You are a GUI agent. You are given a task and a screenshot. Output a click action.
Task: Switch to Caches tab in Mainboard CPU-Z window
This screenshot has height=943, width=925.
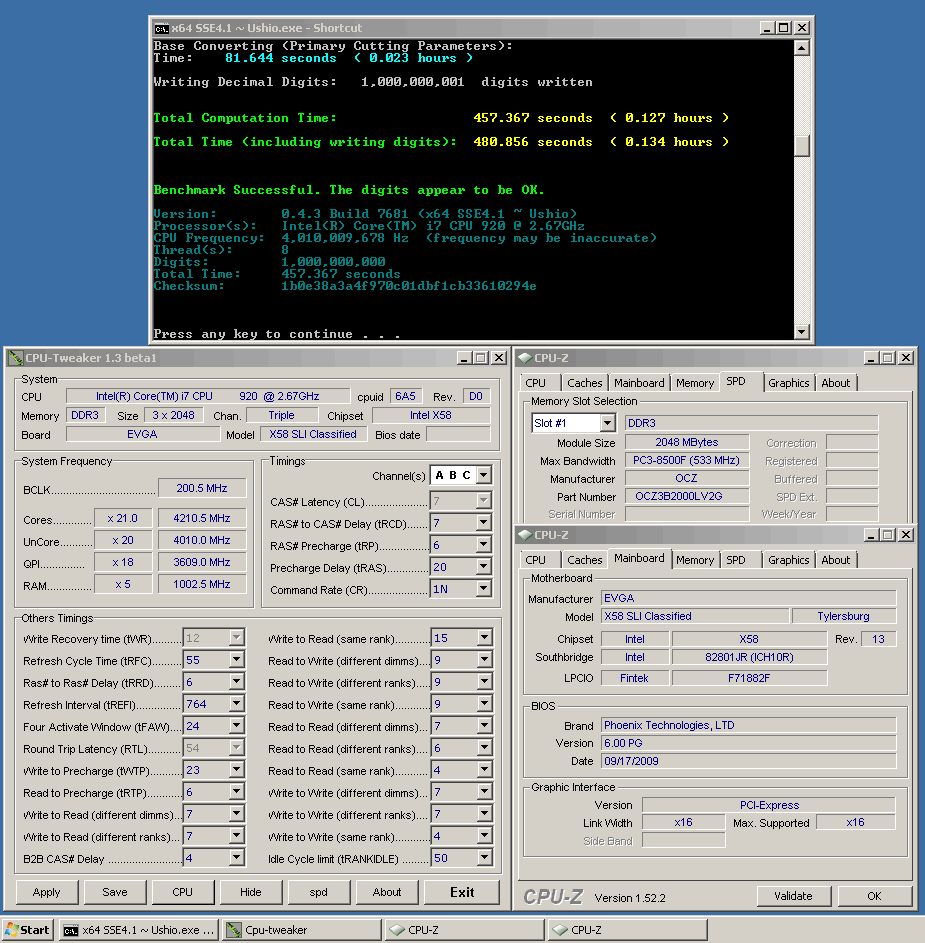coord(584,560)
